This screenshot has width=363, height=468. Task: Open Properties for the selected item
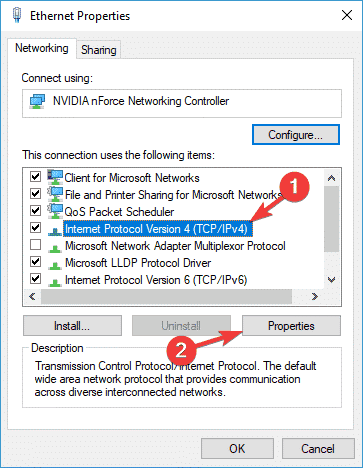(x=291, y=326)
